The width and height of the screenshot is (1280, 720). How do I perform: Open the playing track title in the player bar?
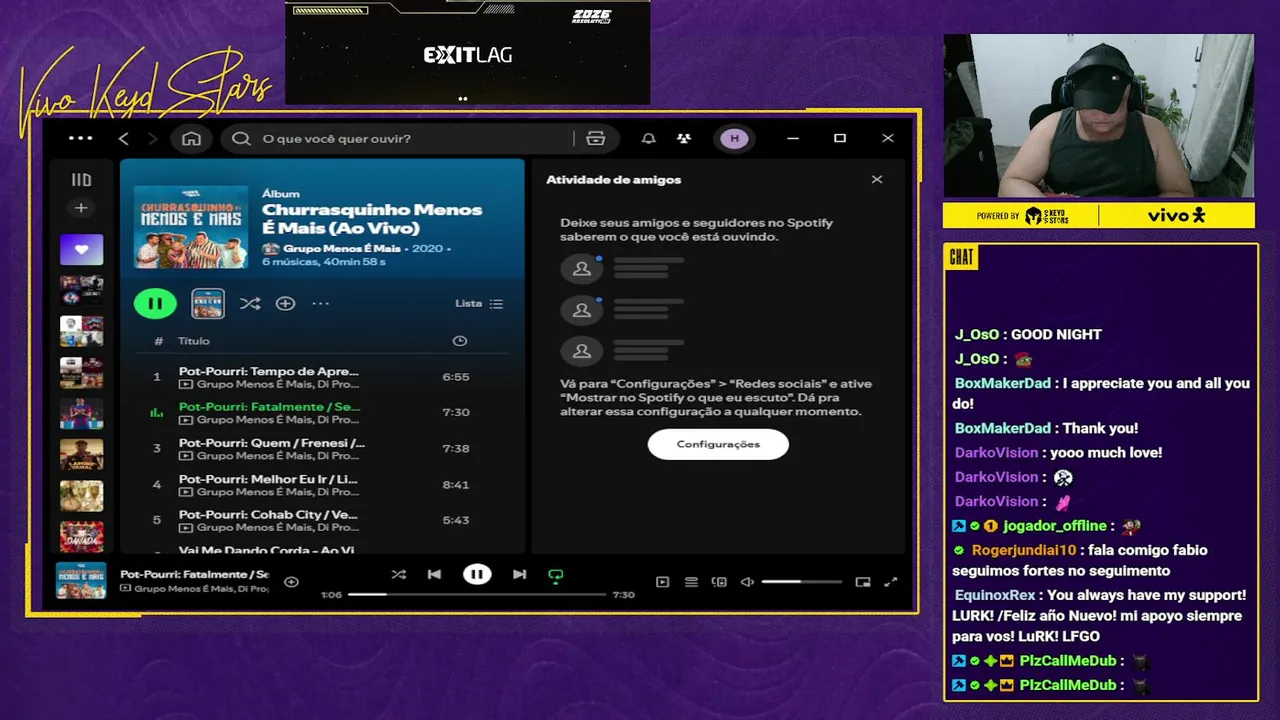click(194, 575)
